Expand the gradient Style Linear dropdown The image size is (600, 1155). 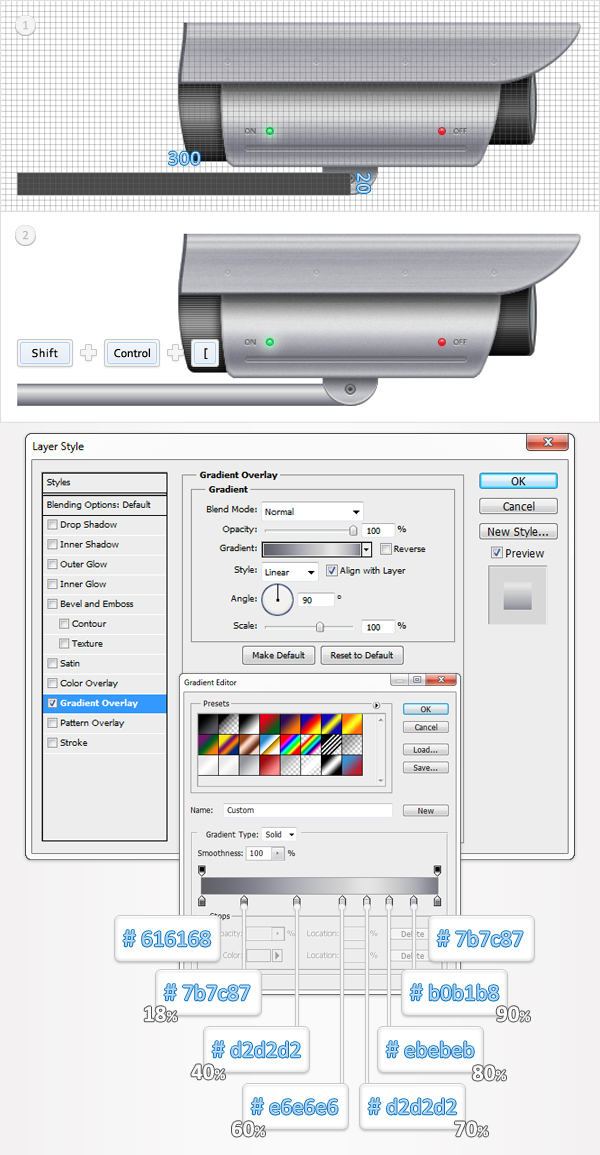[290, 571]
